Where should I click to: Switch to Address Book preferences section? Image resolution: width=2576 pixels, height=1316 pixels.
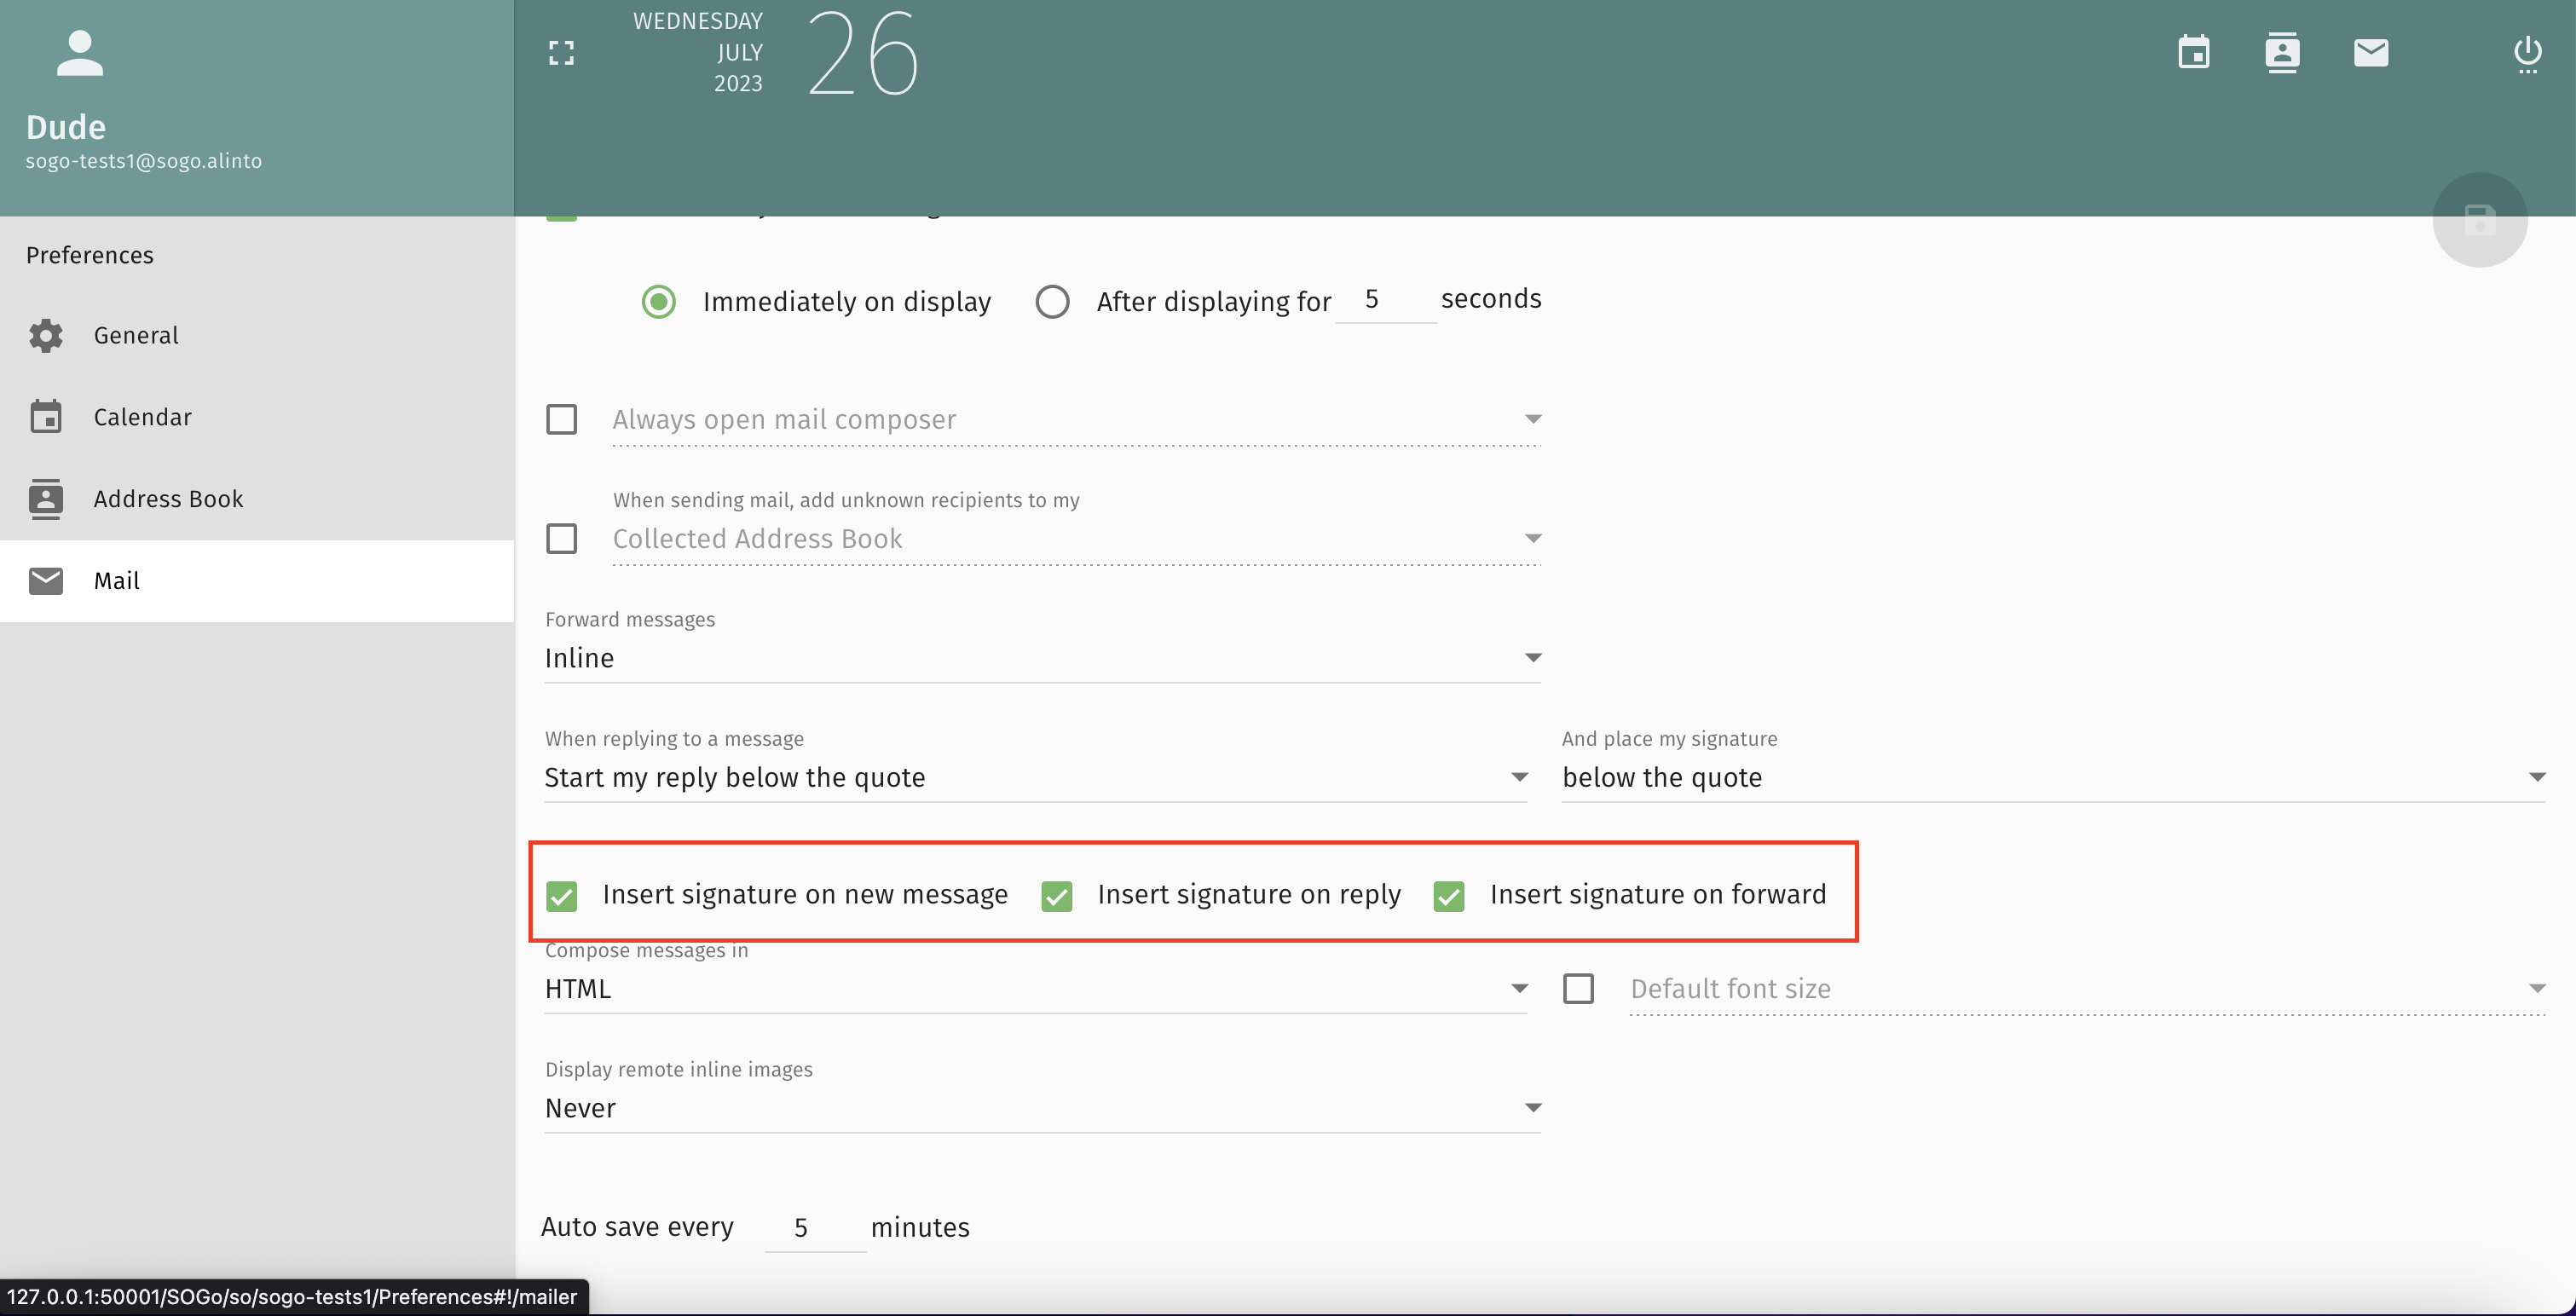(x=168, y=499)
